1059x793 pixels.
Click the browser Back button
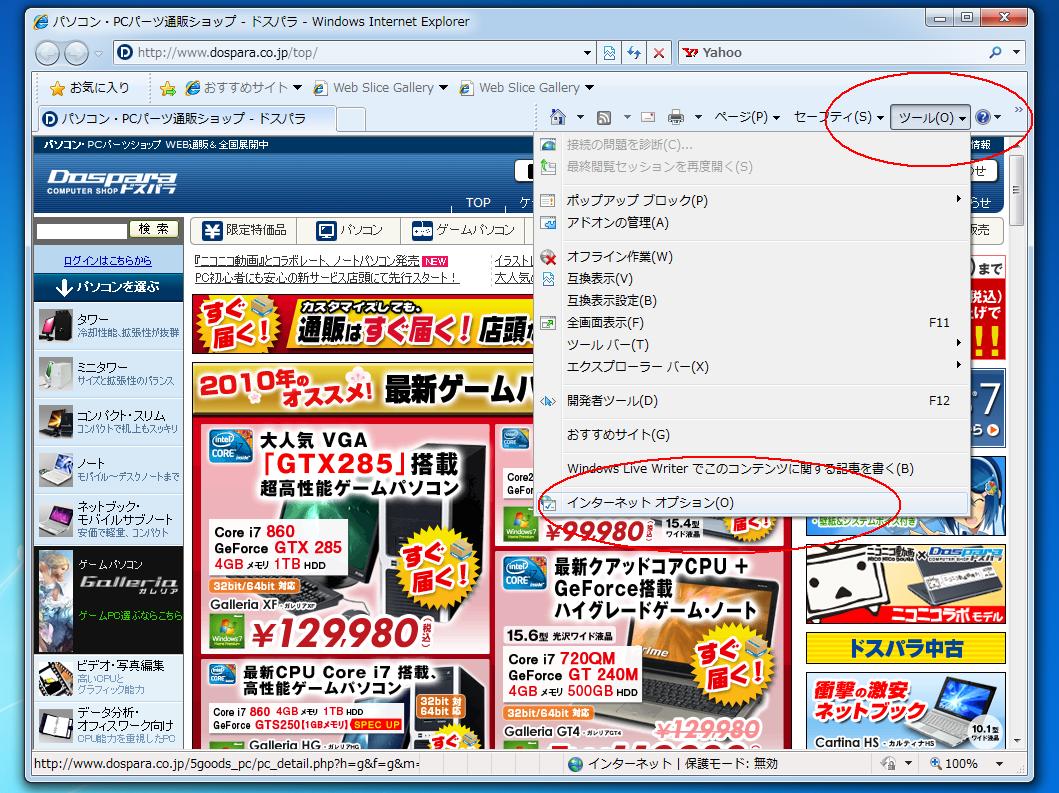(47, 53)
